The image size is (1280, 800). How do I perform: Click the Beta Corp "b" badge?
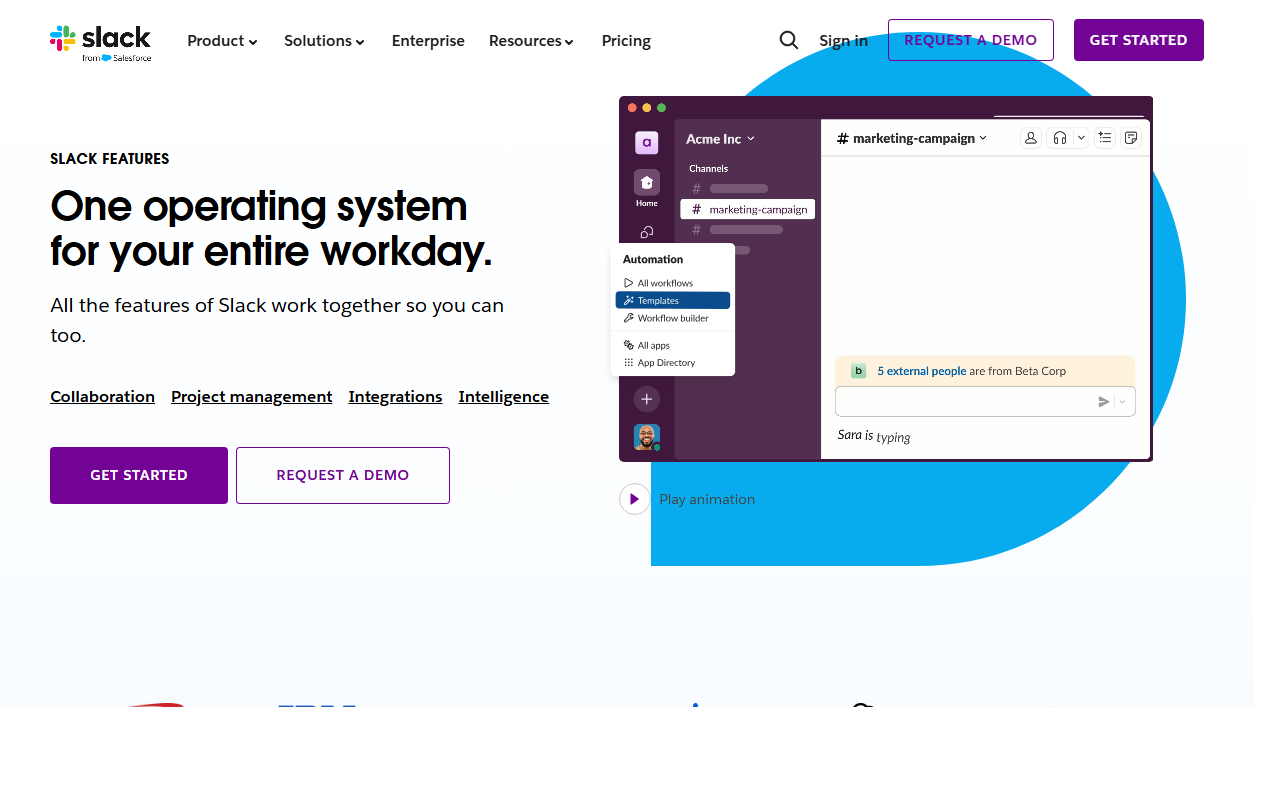(x=858, y=371)
